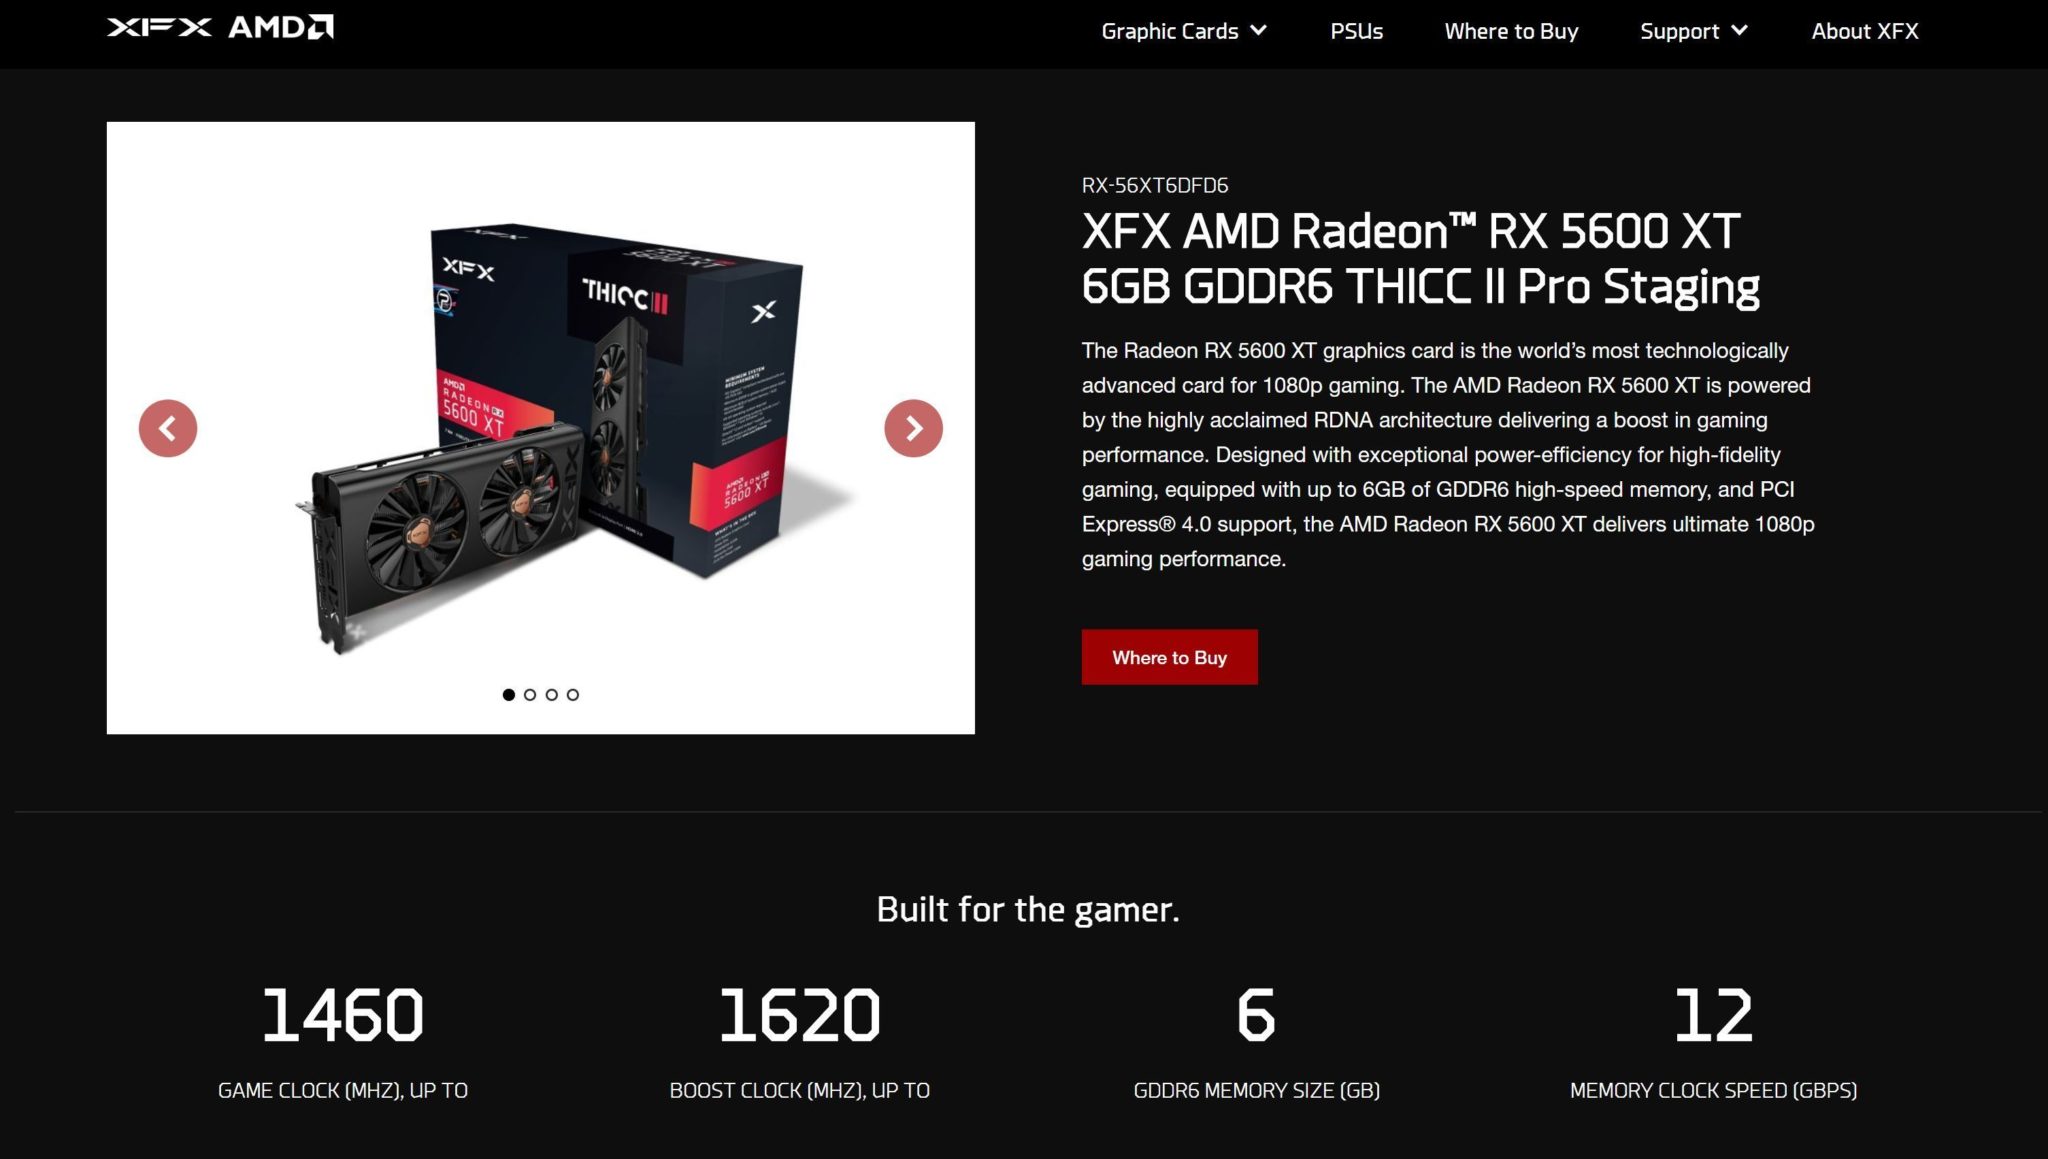The height and width of the screenshot is (1159, 2048).
Task: Click the red Where to Buy button
Action: (x=1169, y=657)
